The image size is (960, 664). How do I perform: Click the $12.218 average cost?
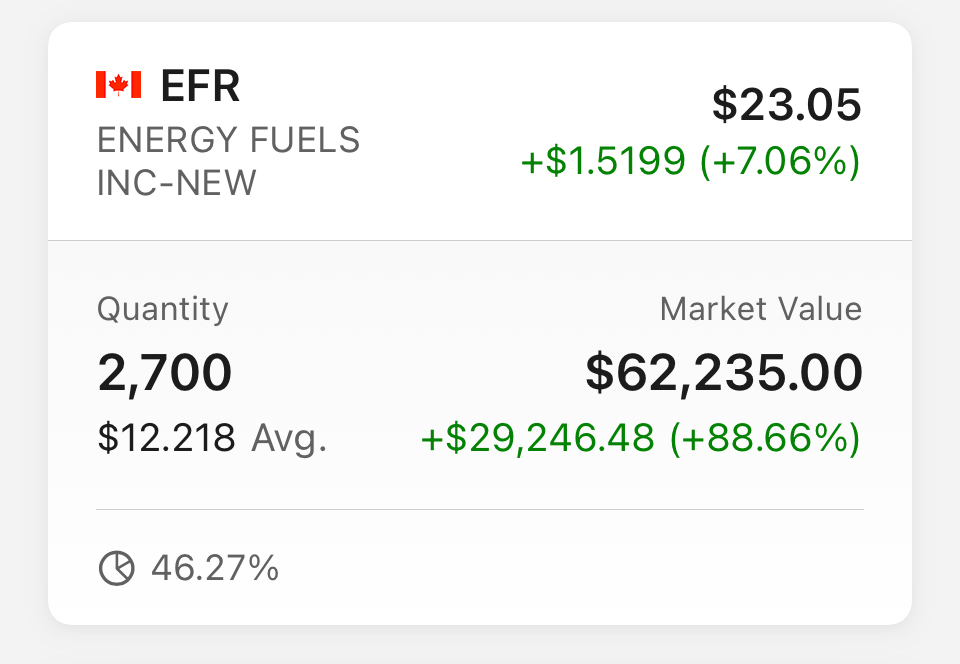(x=167, y=438)
